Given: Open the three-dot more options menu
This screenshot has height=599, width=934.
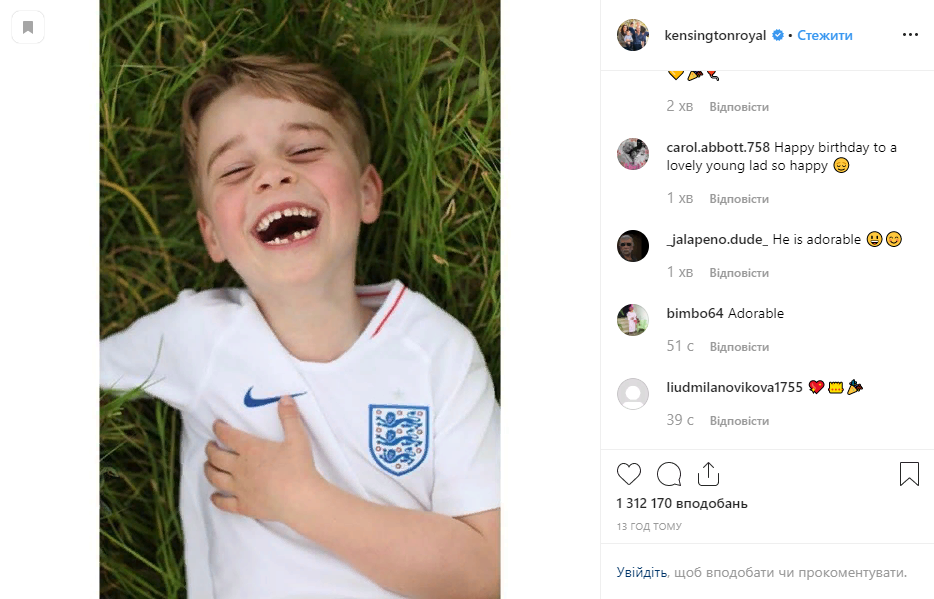Looking at the screenshot, I should pos(910,35).
